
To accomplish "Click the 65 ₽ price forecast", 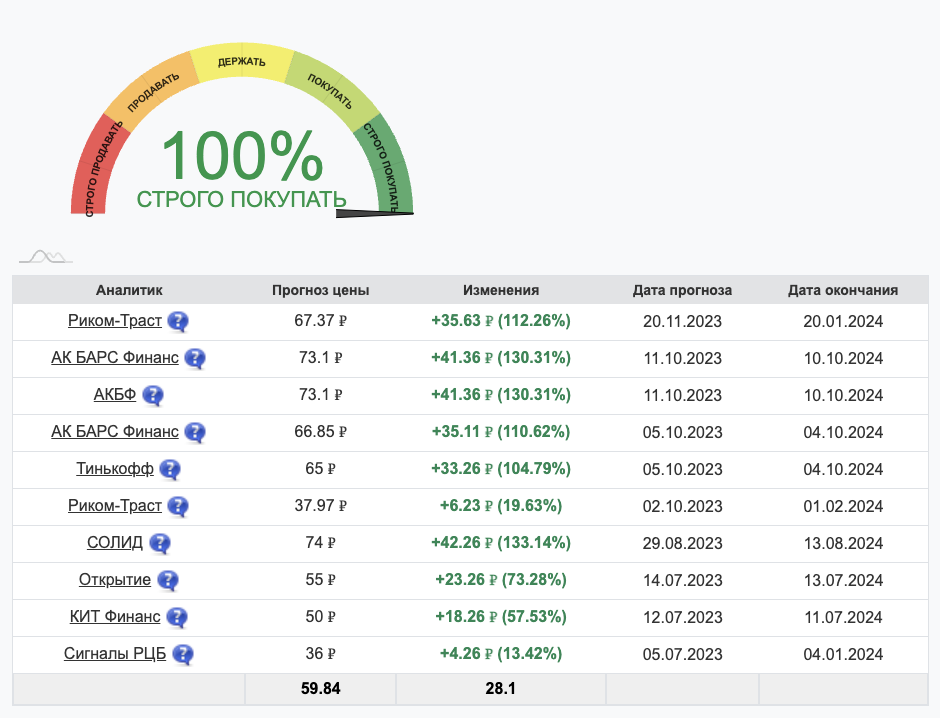I will point(320,469).
